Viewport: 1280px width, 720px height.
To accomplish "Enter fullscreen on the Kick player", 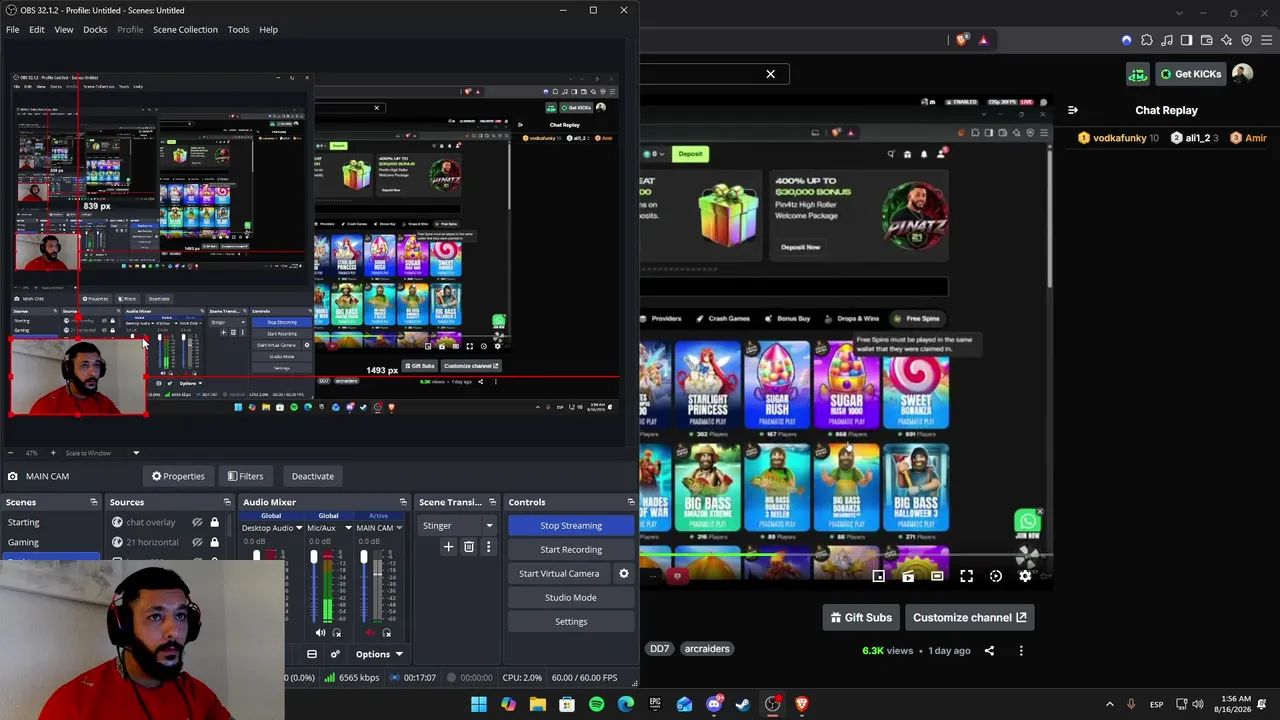I will coord(966,576).
